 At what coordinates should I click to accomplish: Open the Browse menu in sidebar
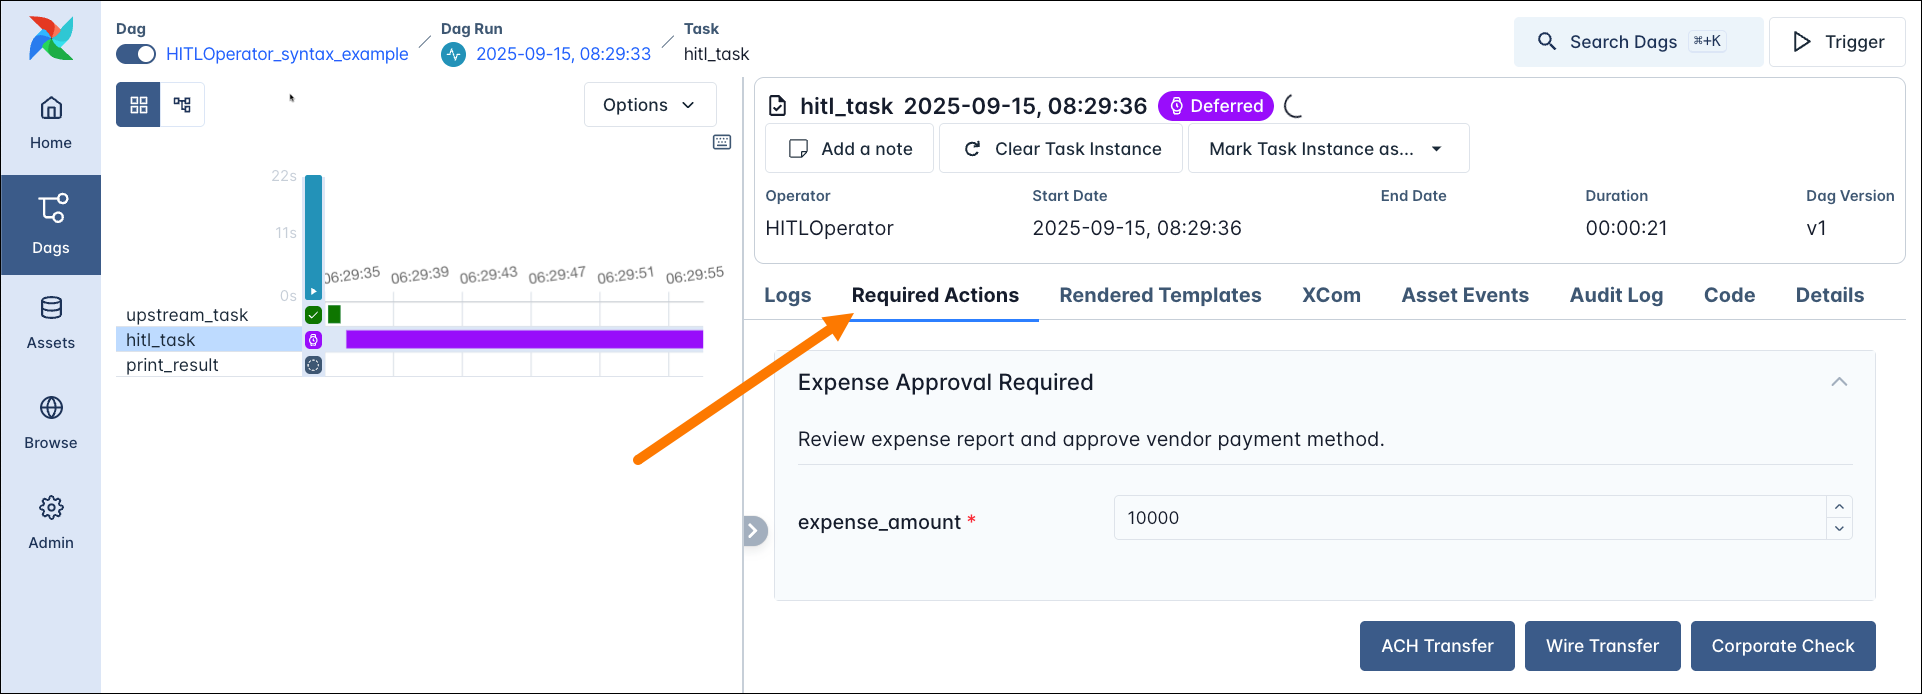coord(51,422)
